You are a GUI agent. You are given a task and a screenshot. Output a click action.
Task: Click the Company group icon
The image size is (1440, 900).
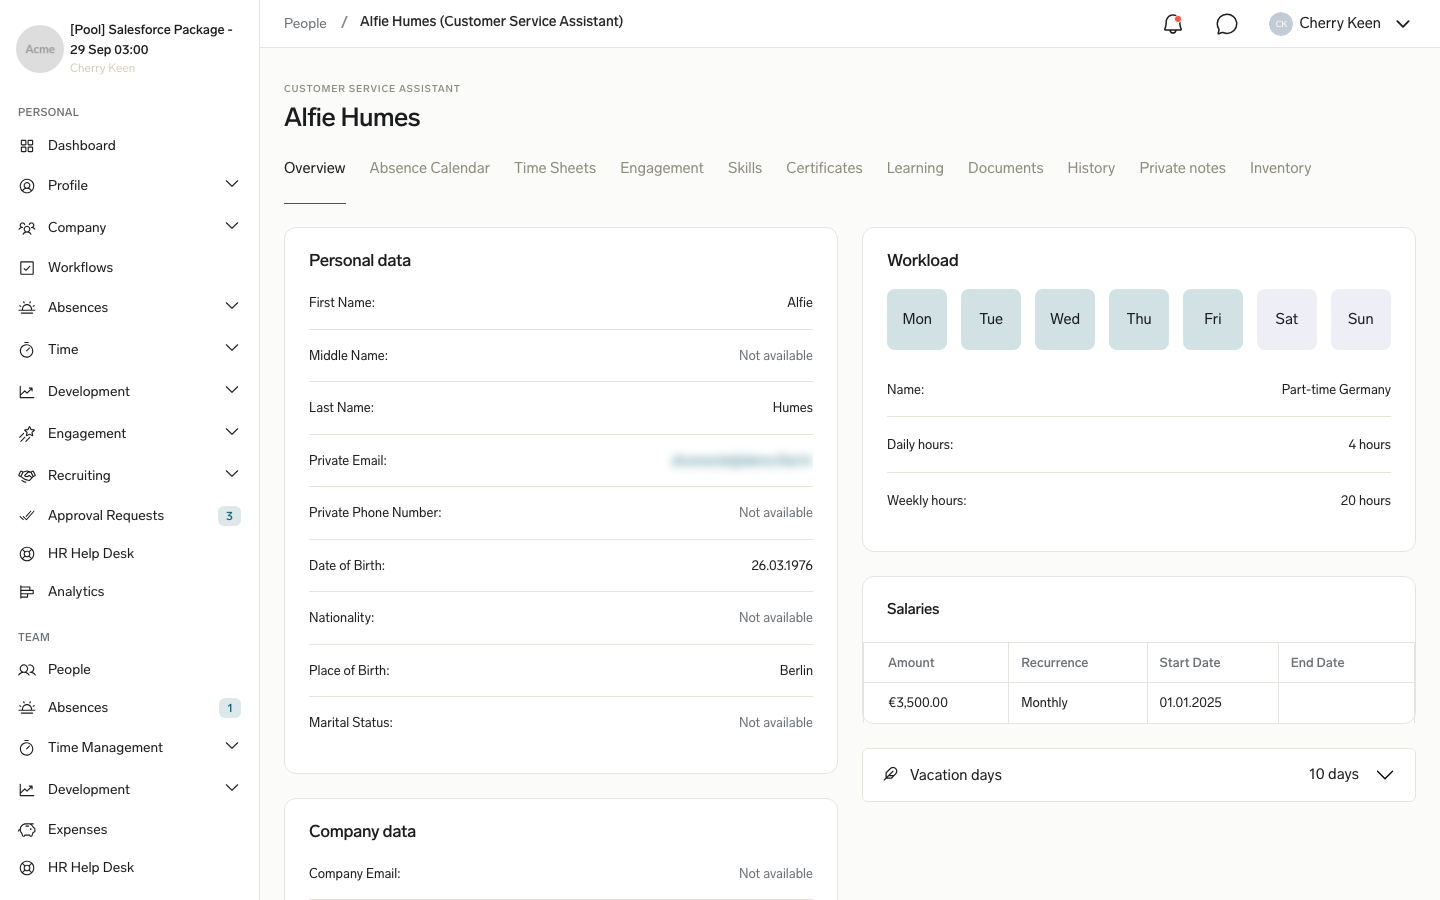(x=27, y=228)
